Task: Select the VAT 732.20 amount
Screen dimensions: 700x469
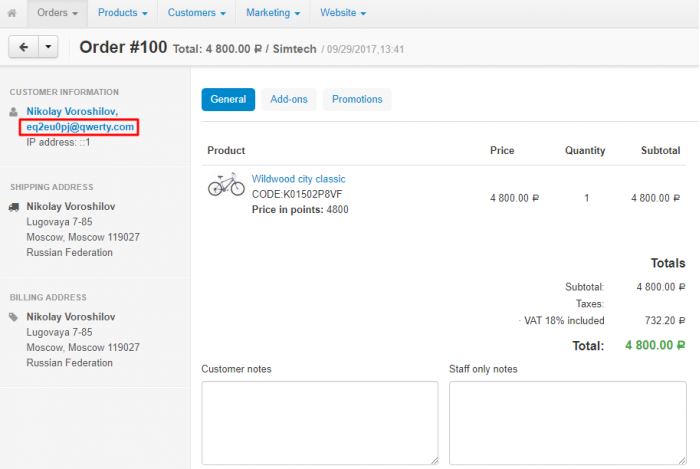Action: click(665, 320)
